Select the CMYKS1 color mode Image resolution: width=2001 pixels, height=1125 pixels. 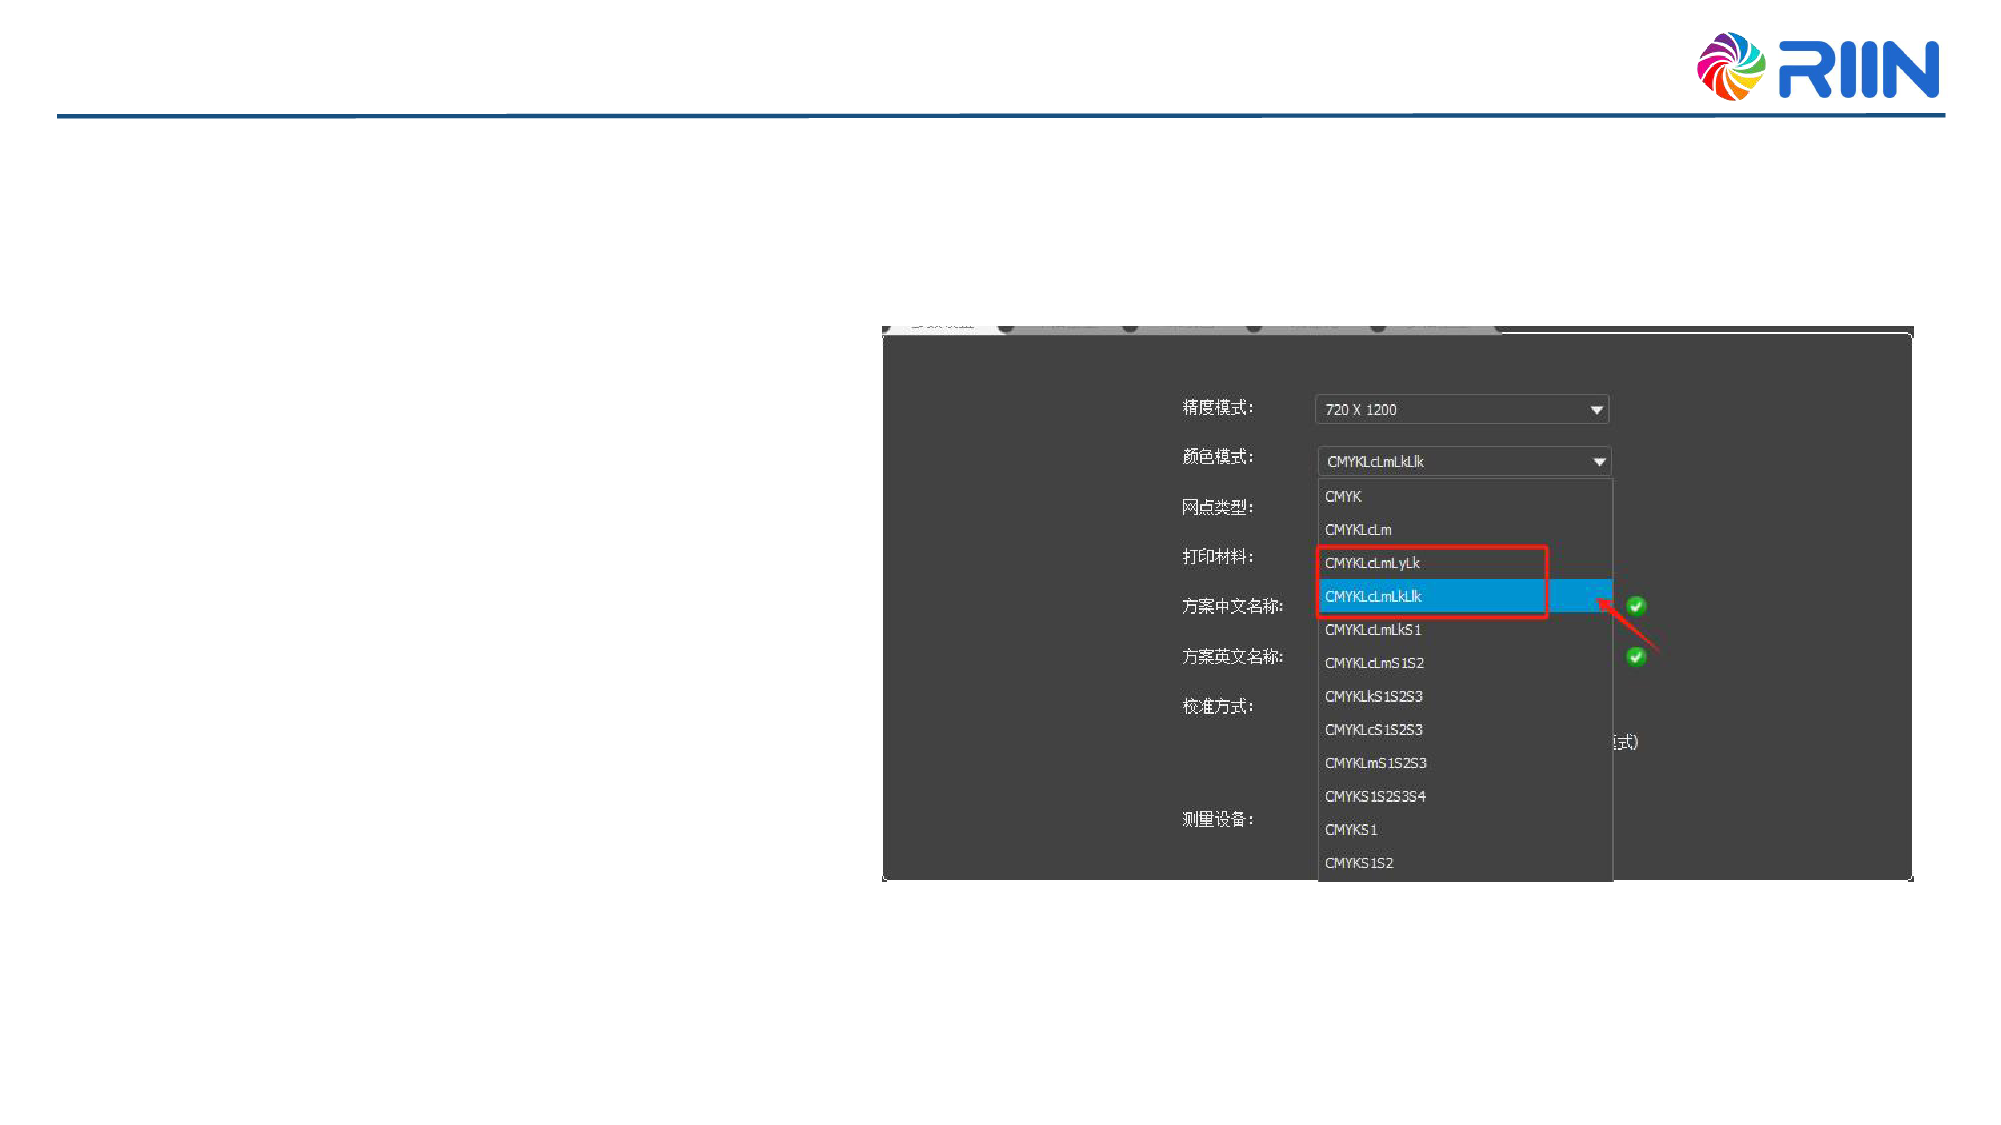point(1351,829)
